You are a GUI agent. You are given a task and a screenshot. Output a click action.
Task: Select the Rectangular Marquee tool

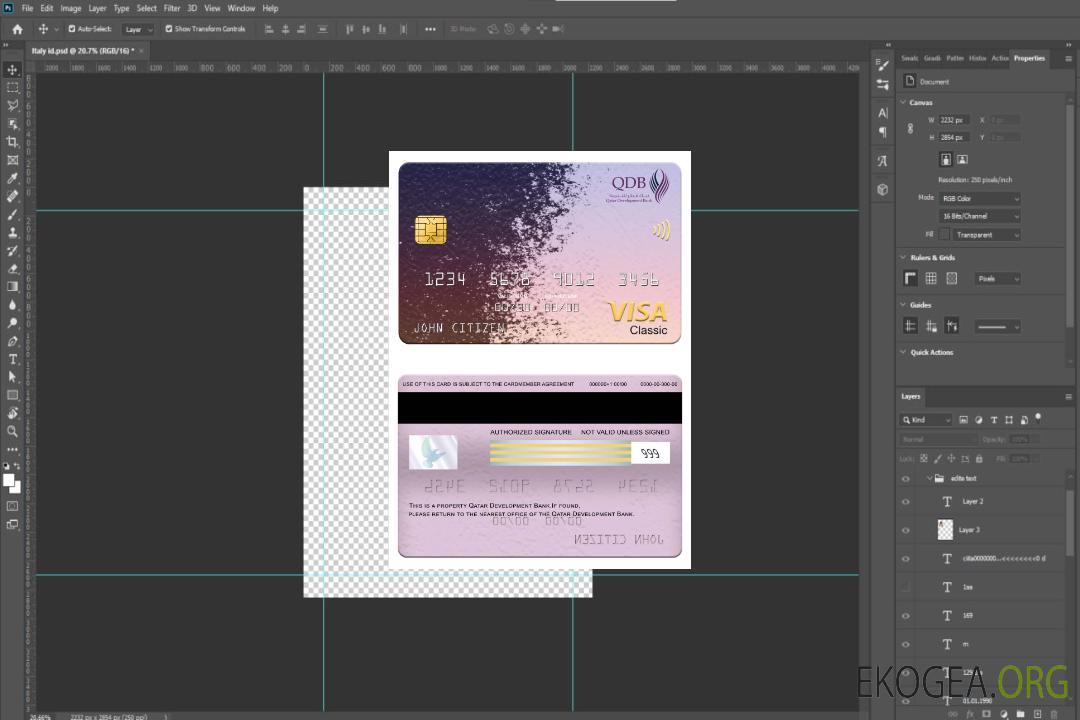[12, 88]
